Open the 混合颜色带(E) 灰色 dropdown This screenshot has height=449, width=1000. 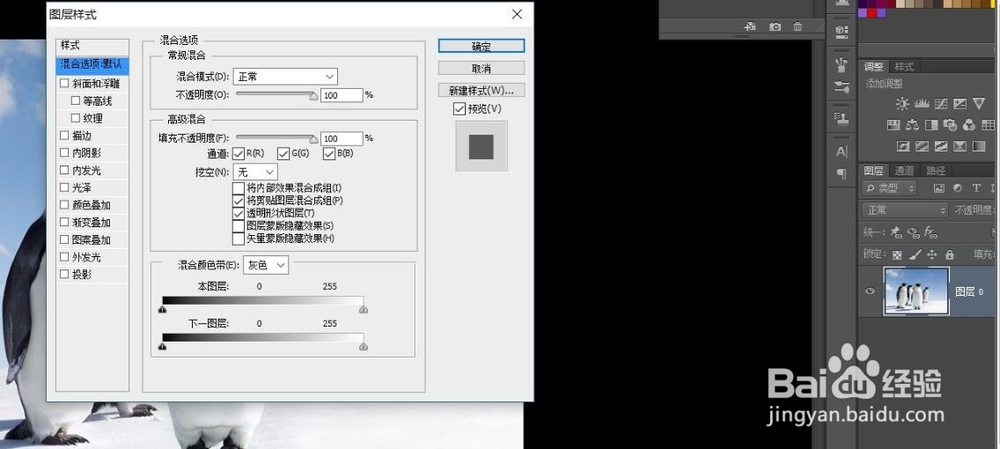pos(265,265)
